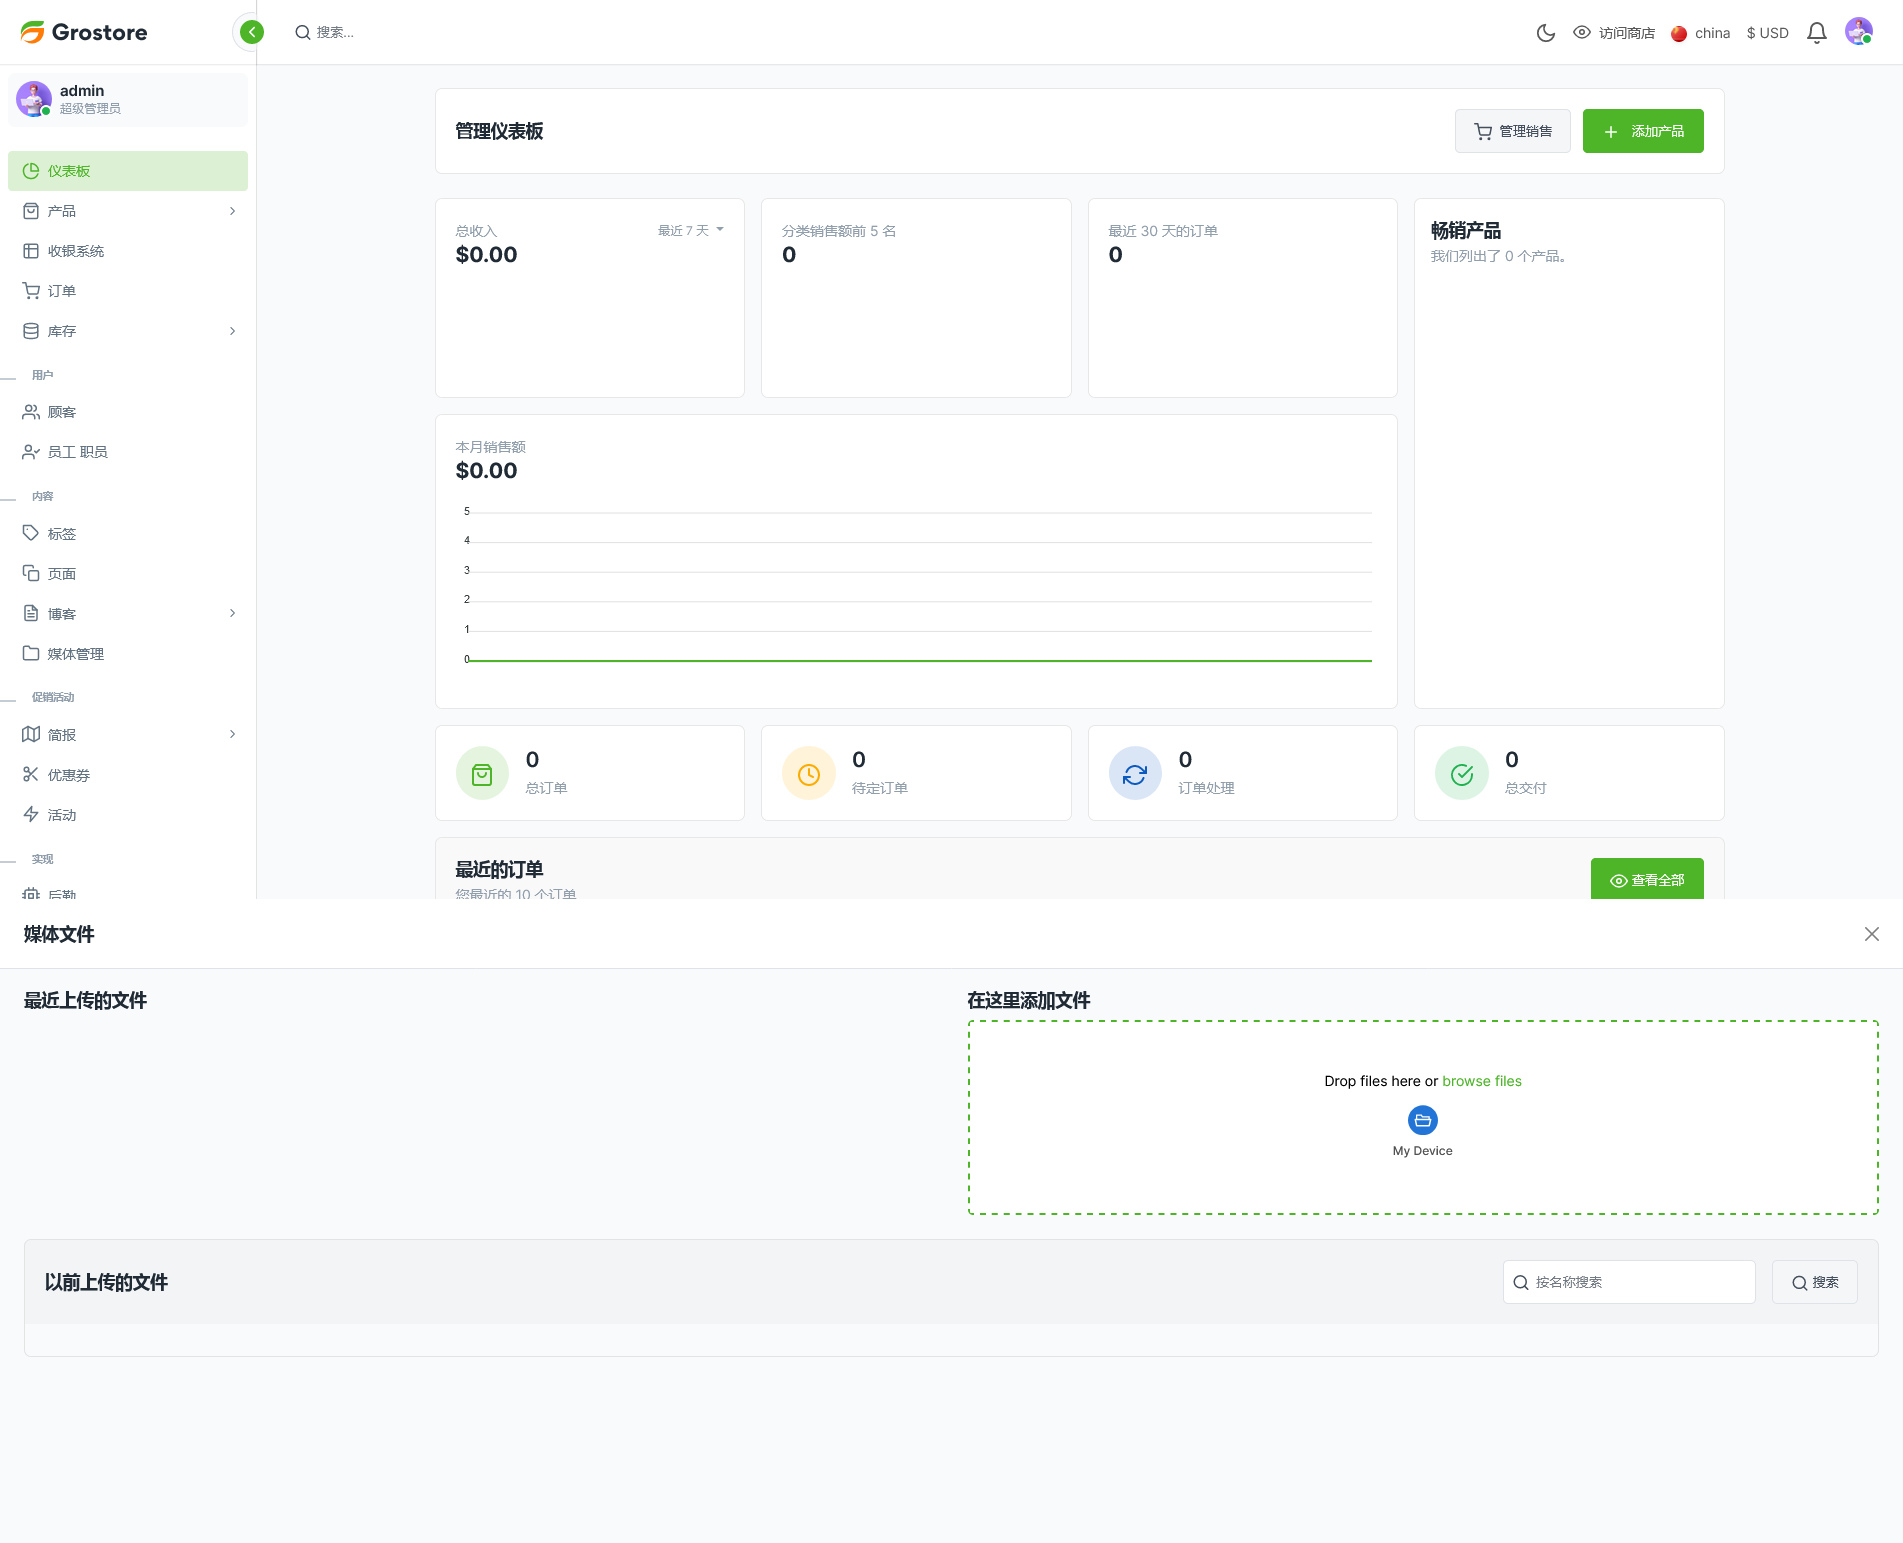1903x1543 pixels.
Task: Open the notifications bell
Action: (1817, 33)
